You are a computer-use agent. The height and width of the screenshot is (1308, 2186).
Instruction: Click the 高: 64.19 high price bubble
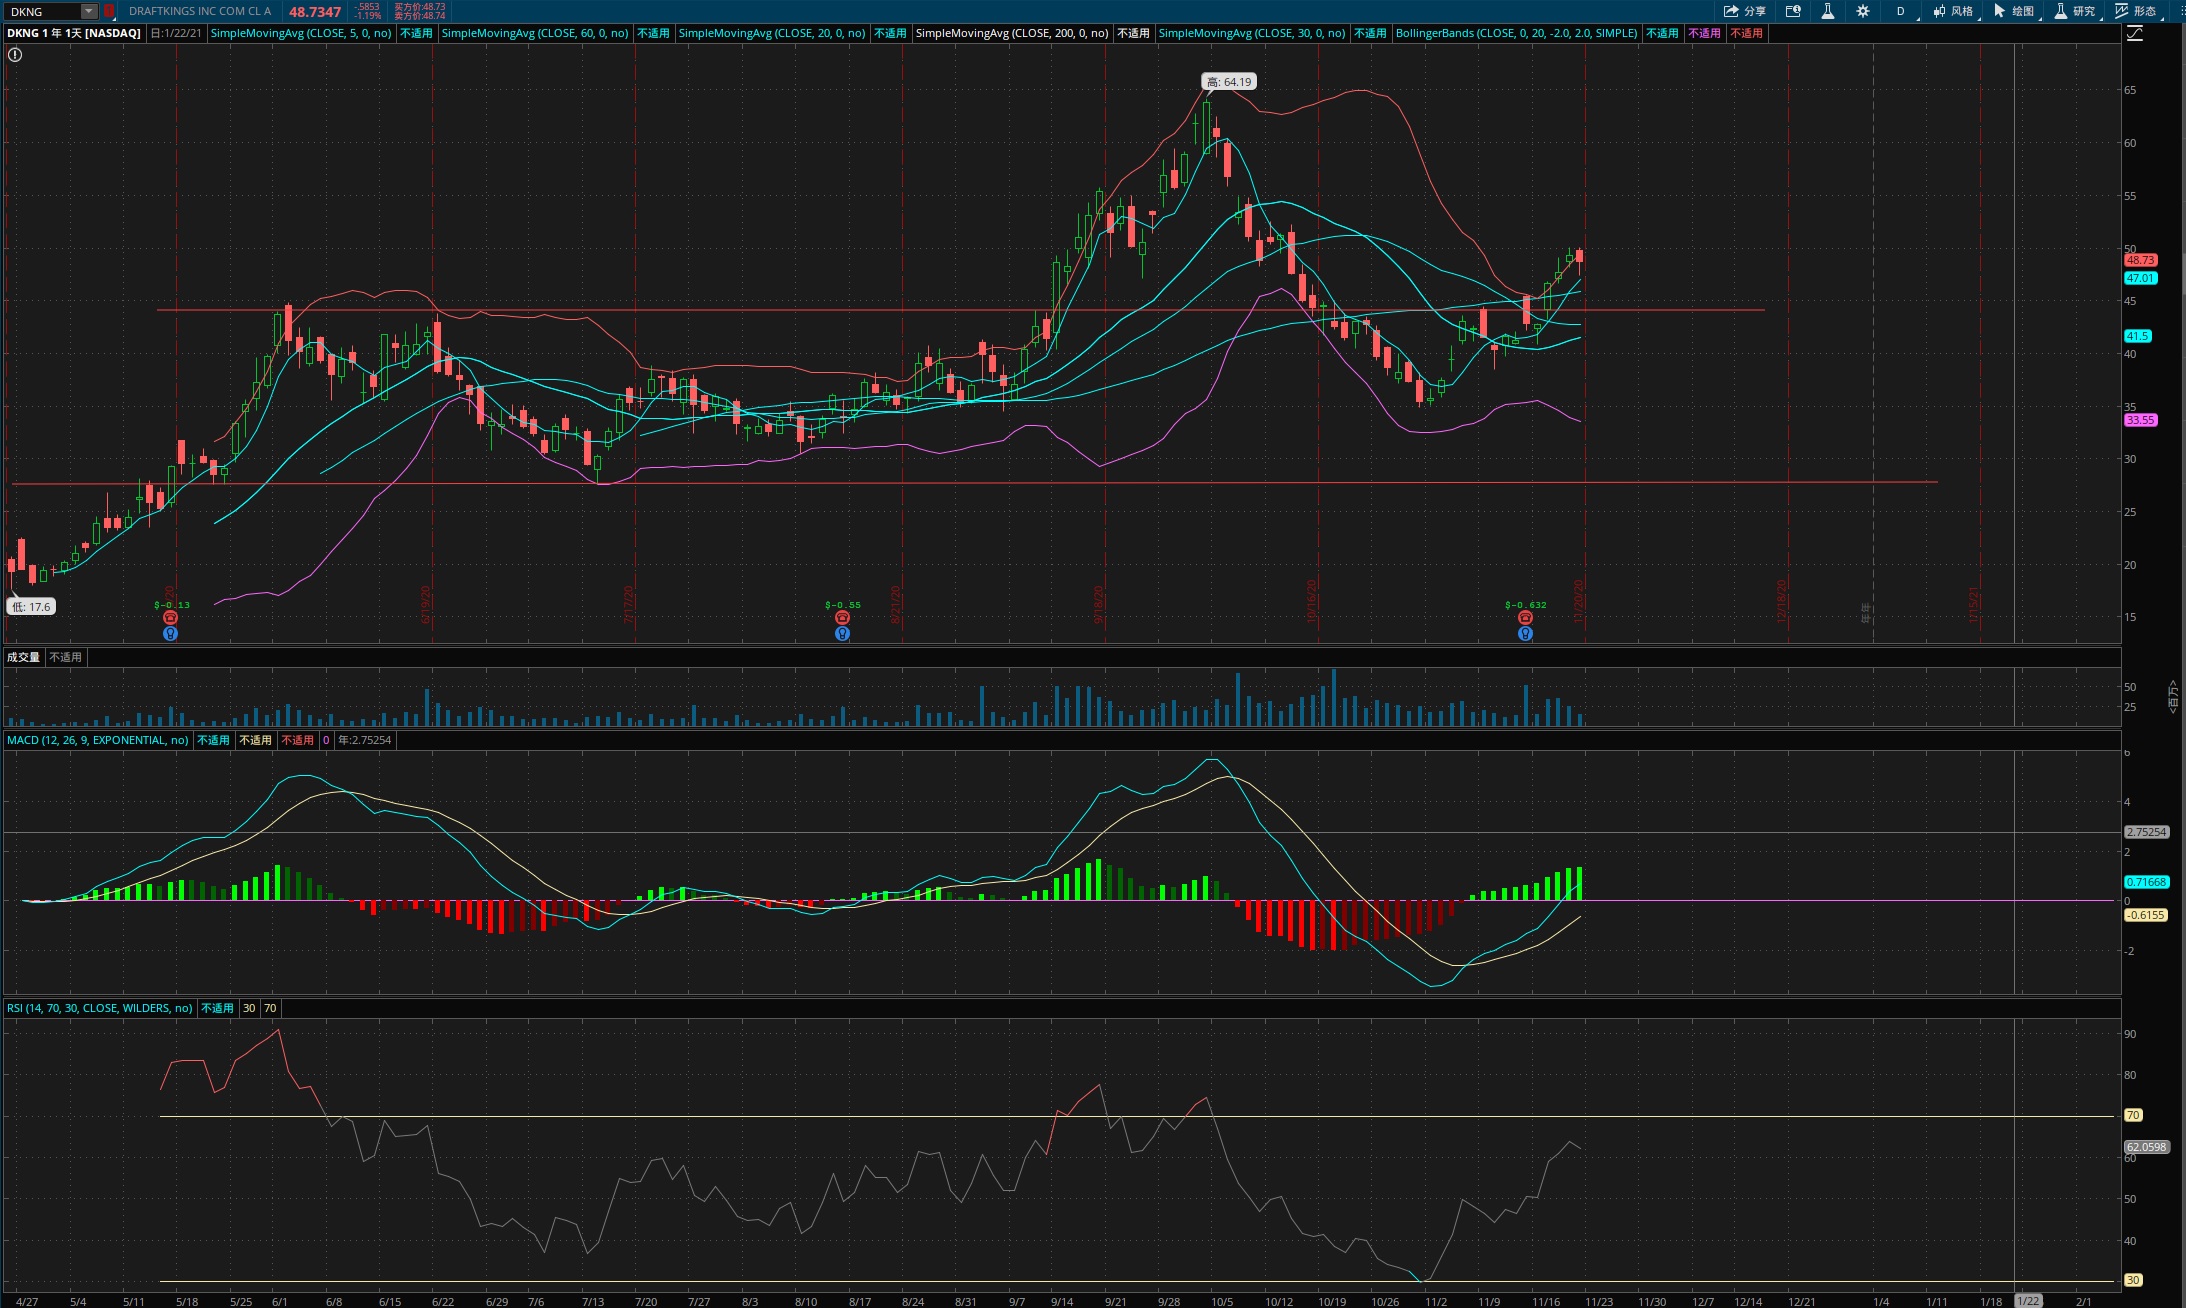[1229, 82]
